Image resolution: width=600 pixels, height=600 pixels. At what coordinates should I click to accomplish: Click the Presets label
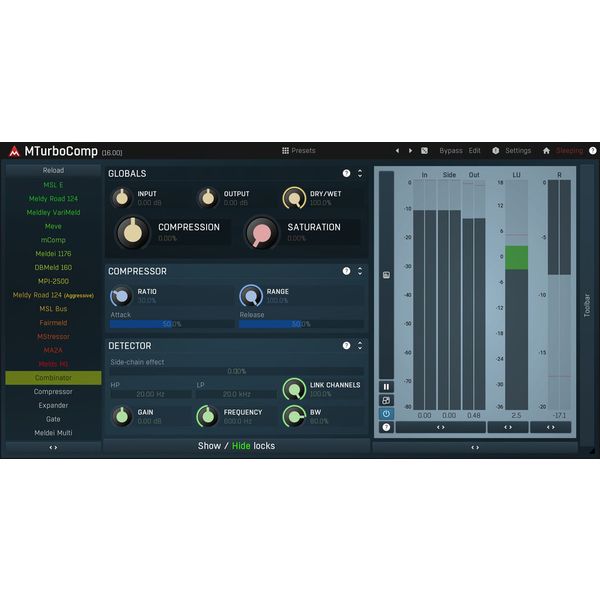coord(303,151)
